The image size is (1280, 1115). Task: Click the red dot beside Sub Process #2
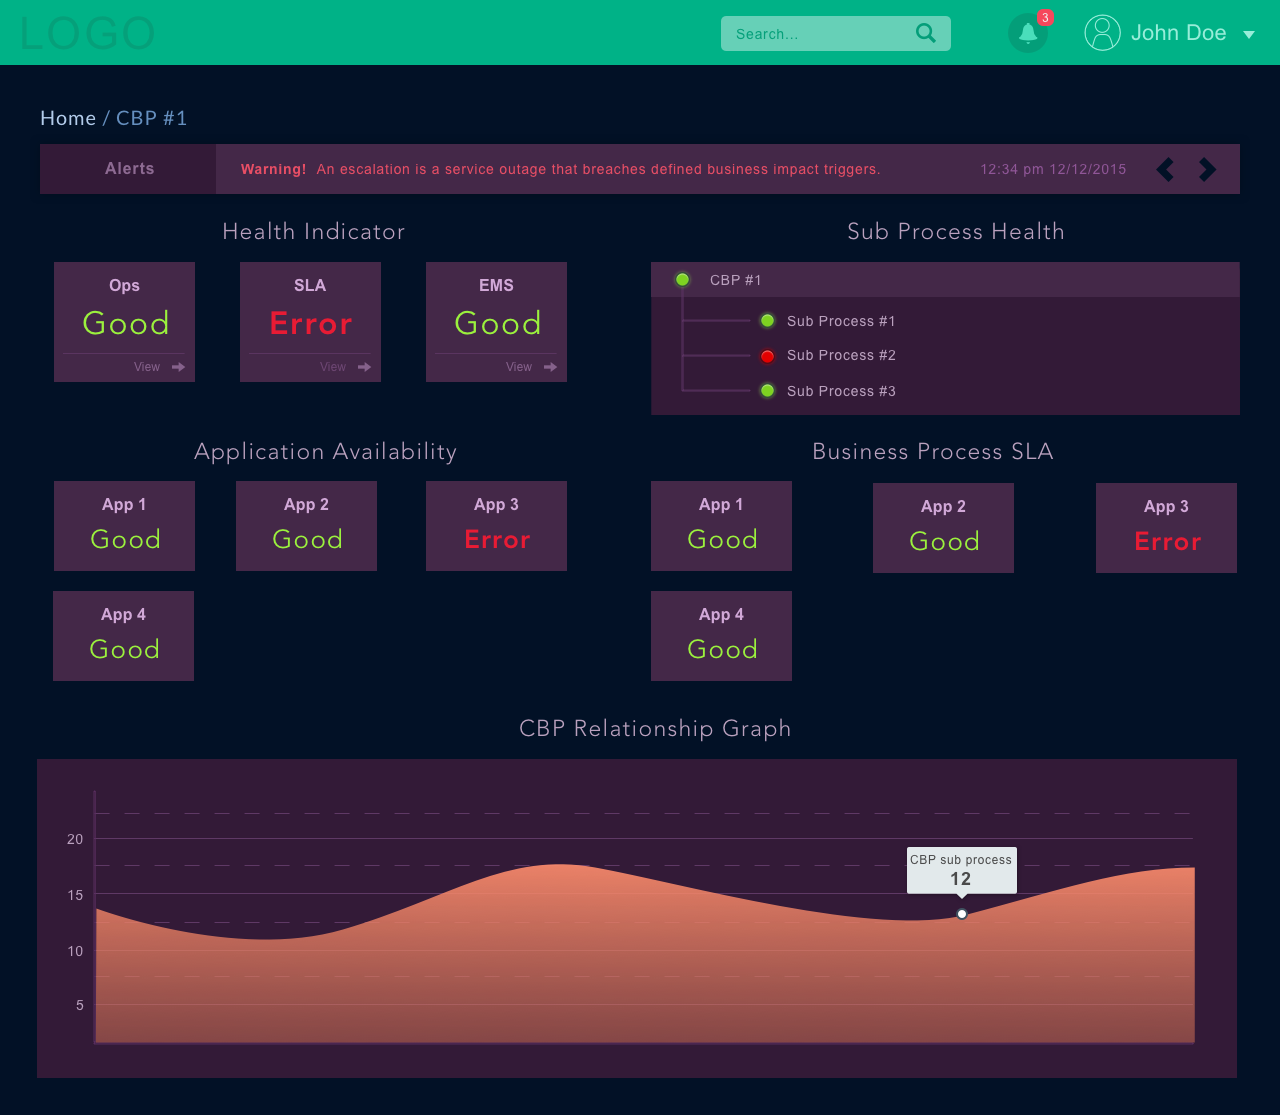768,356
